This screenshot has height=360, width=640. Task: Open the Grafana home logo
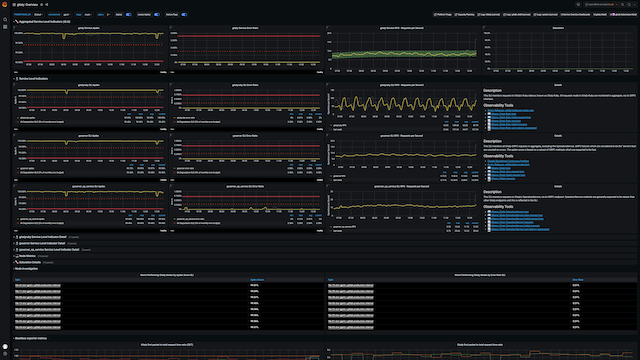[5, 4]
